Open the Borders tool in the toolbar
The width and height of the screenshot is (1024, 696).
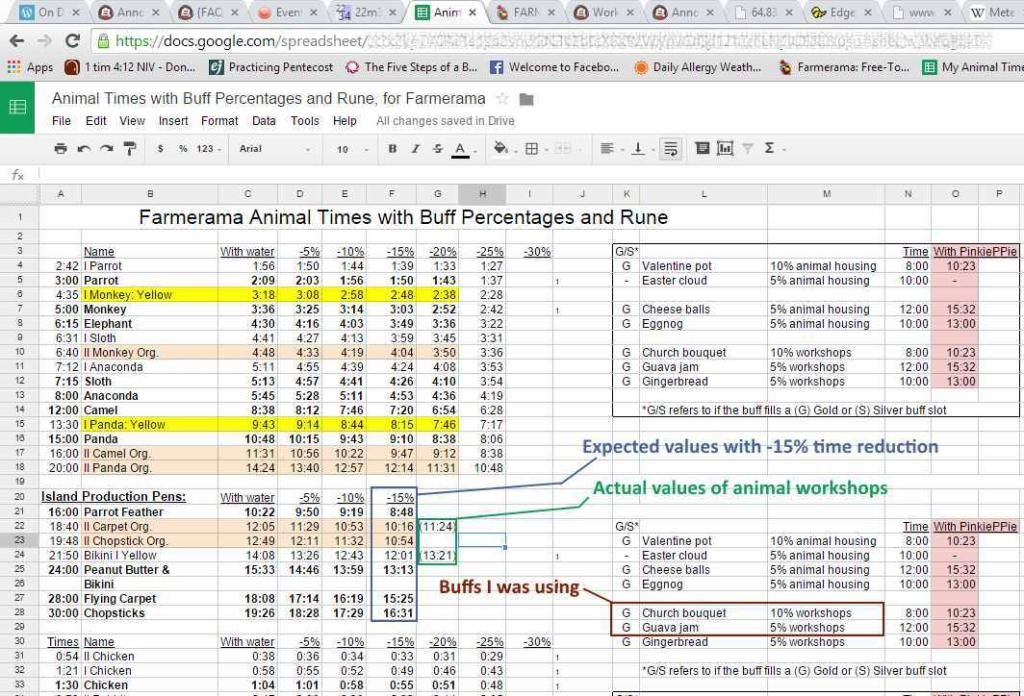tap(532, 148)
